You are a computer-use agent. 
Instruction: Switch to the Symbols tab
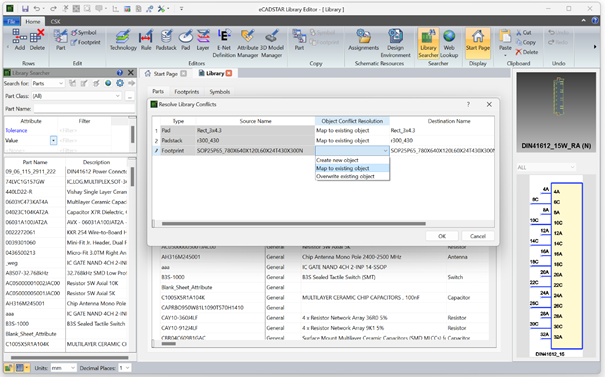220,92
